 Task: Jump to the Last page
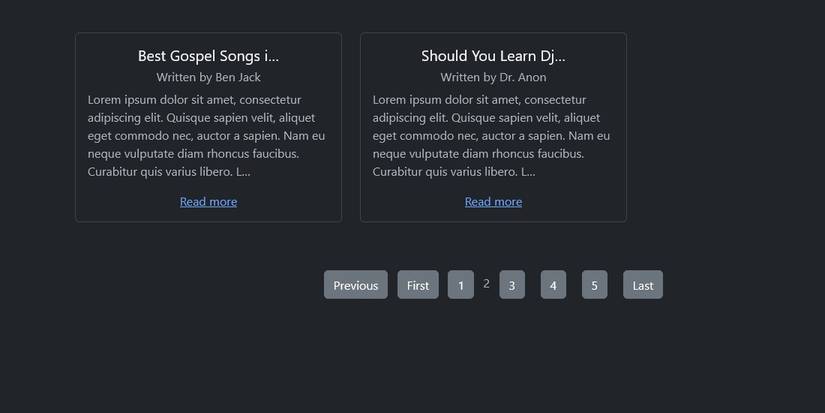click(643, 285)
